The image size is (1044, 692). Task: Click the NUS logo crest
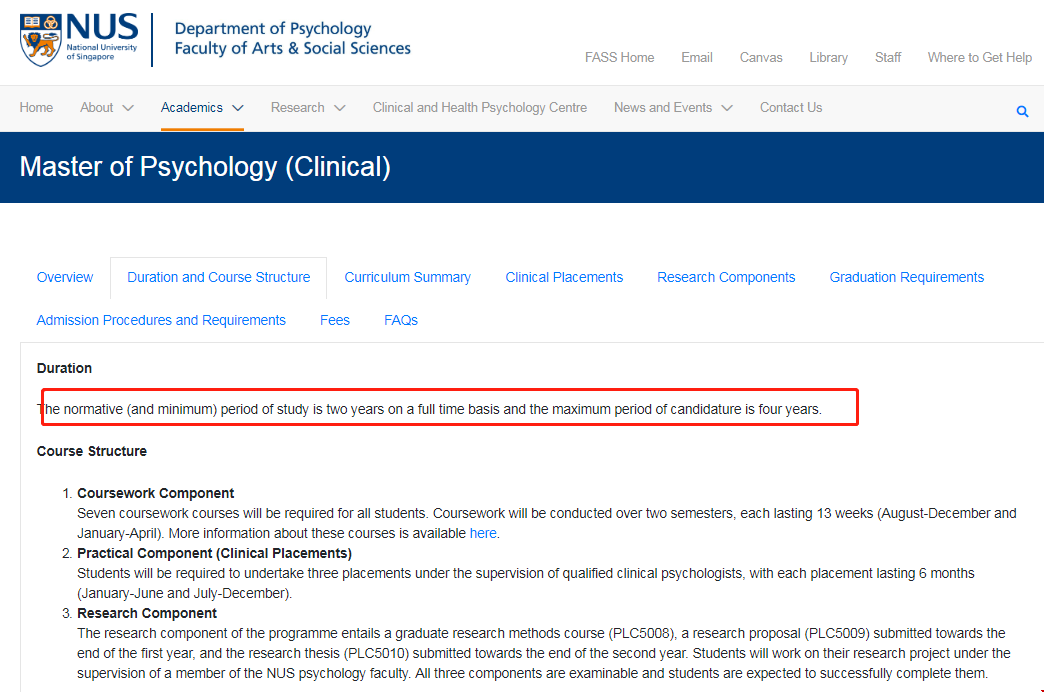[38, 40]
